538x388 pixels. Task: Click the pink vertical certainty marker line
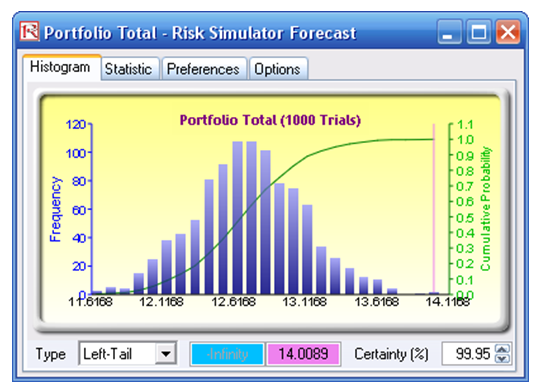click(434, 209)
